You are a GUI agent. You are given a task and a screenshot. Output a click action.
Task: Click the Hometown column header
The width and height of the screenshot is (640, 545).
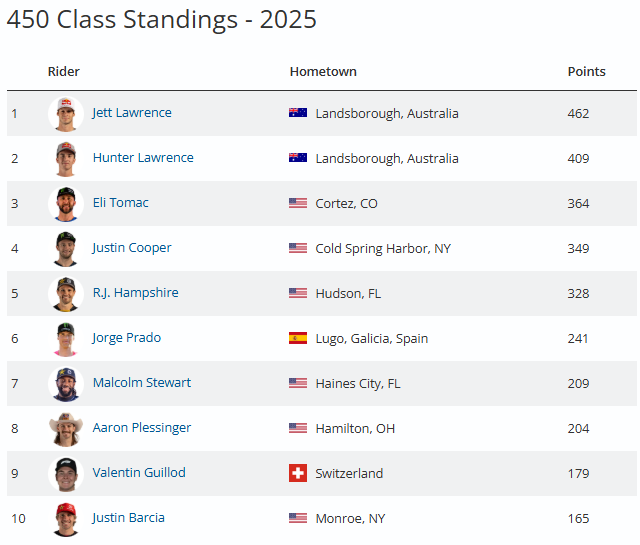pos(323,72)
